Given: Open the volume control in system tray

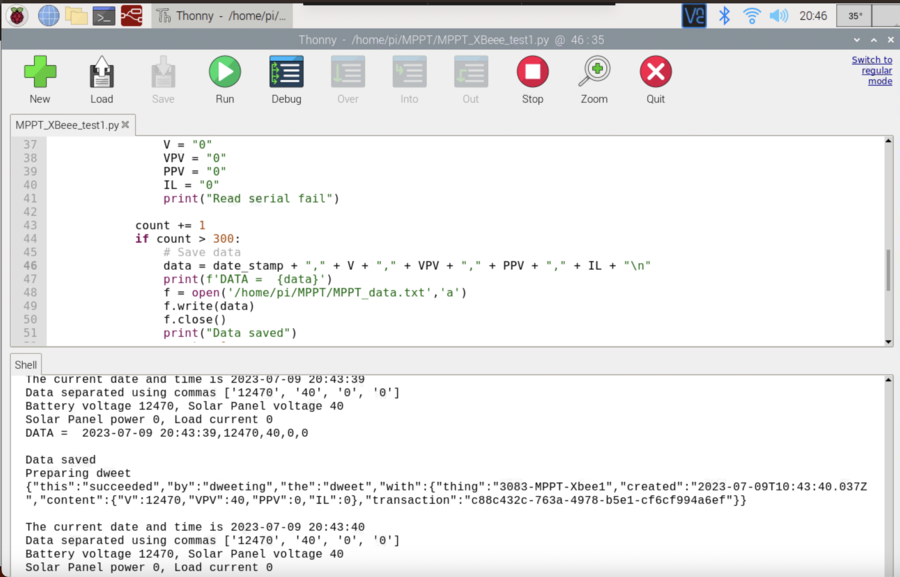Looking at the screenshot, I should [x=779, y=15].
